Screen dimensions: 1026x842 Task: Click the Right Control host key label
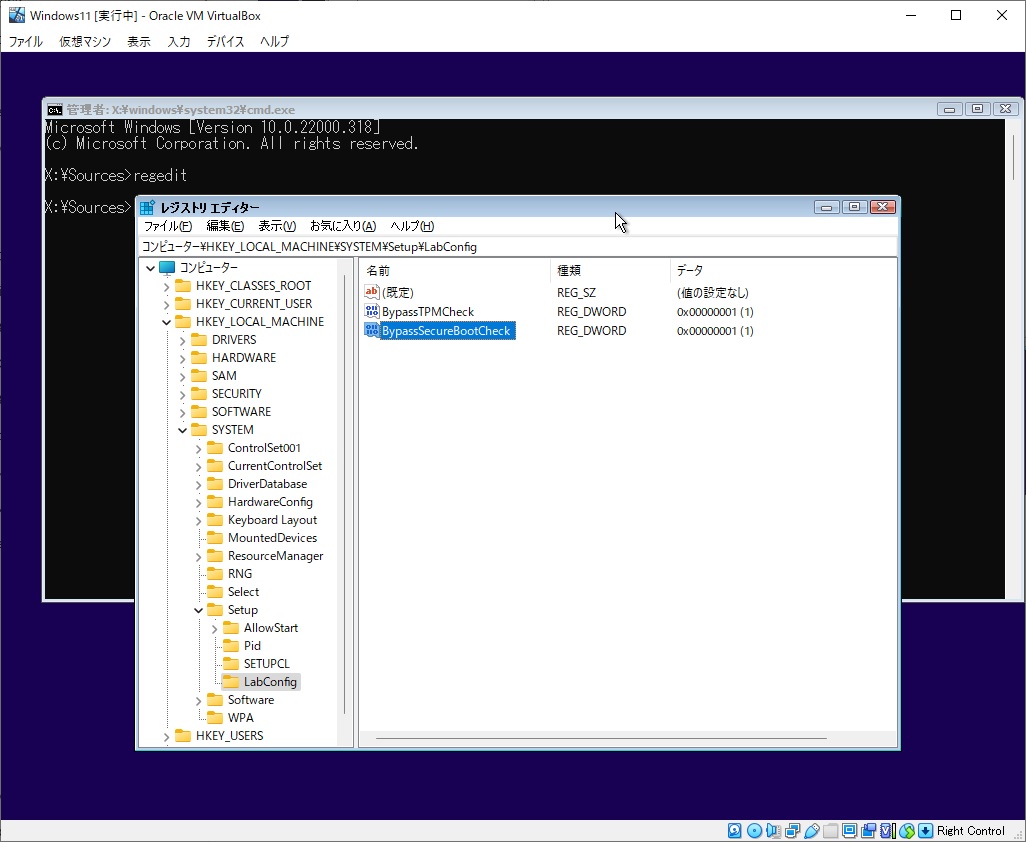[x=971, y=831]
